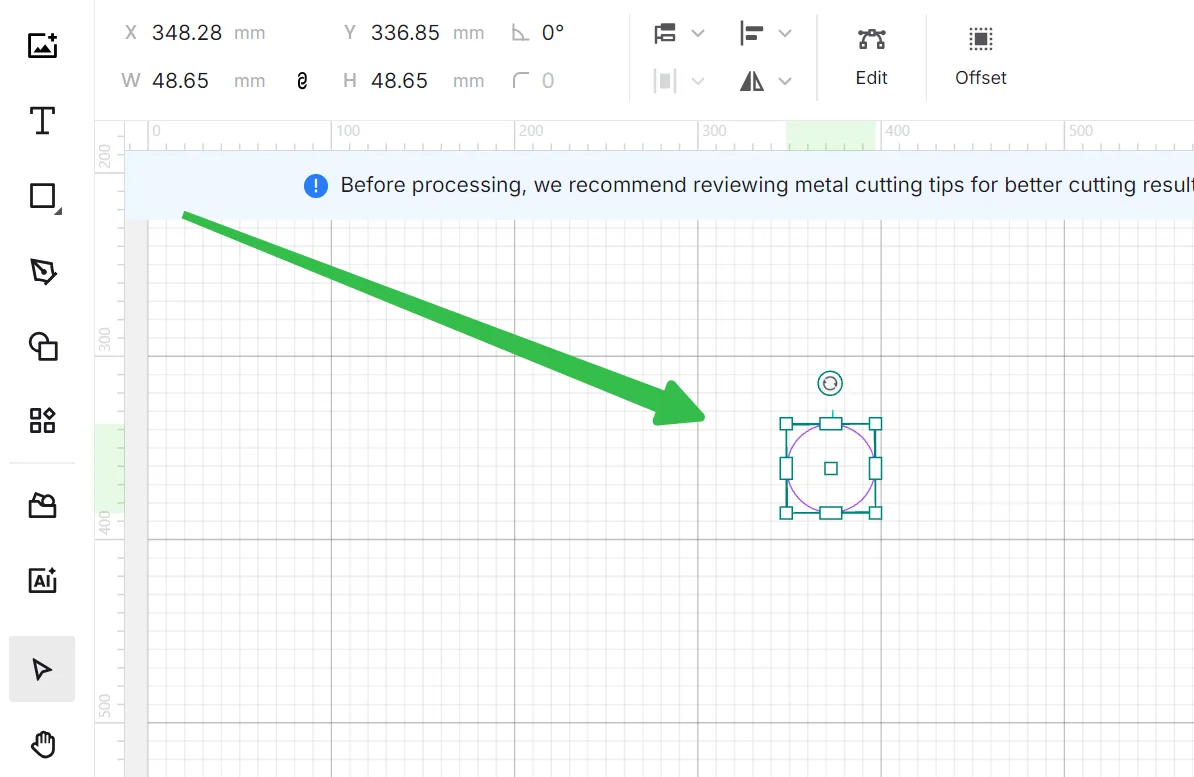Activate the Hand pan tool
The width and height of the screenshot is (1194, 777).
(43, 744)
